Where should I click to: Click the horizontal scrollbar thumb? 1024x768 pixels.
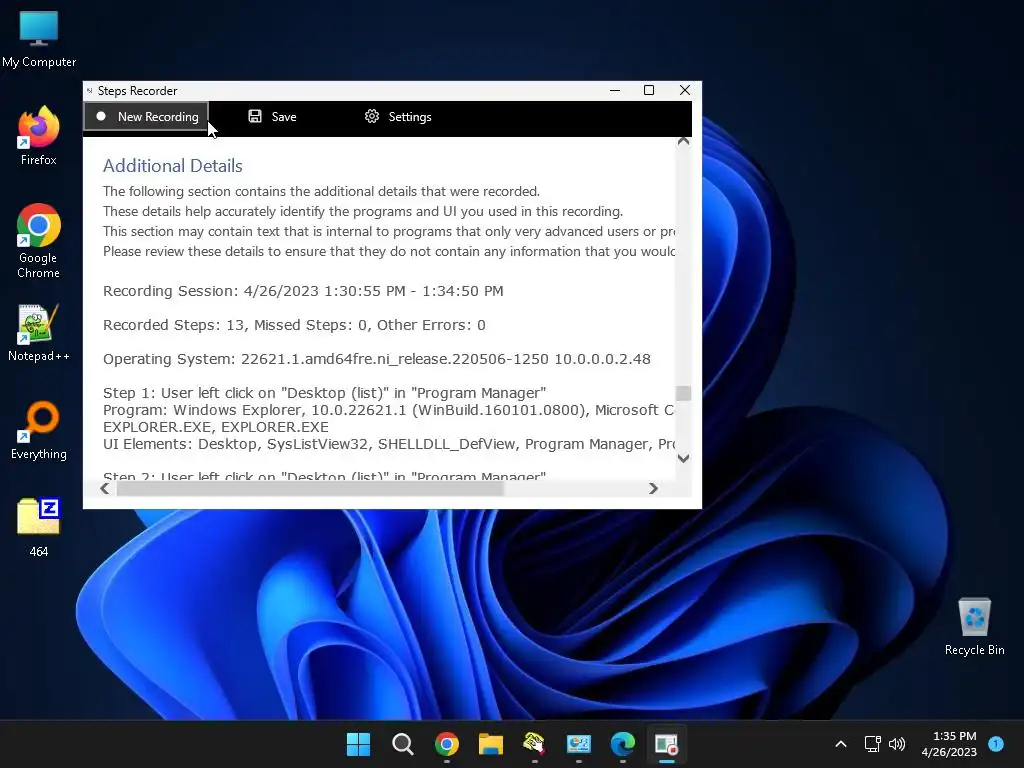point(310,488)
